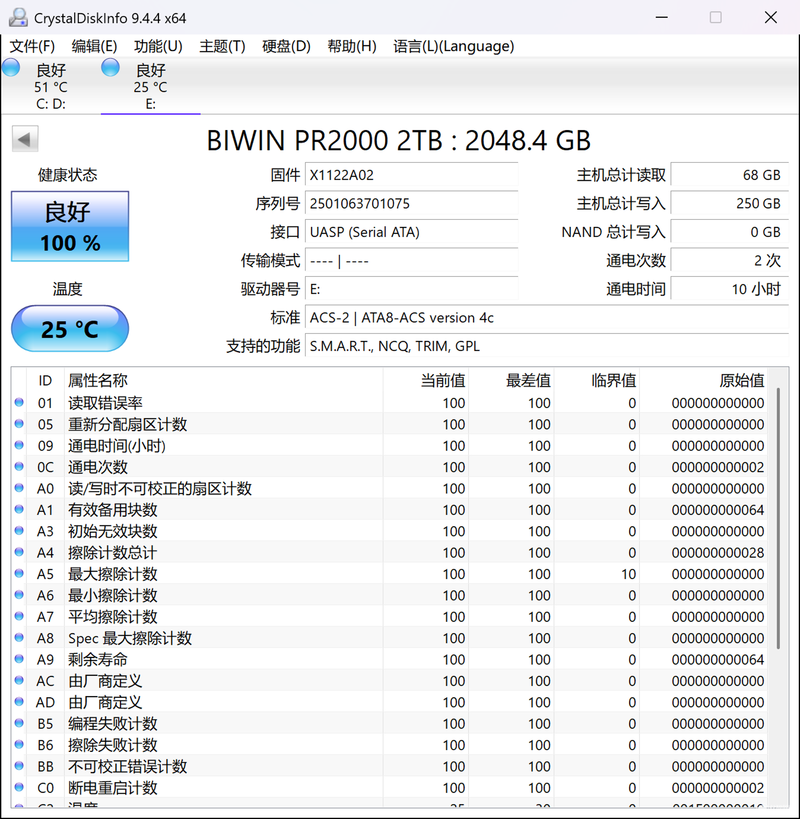Select the status orb for disk E:

tap(110, 68)
